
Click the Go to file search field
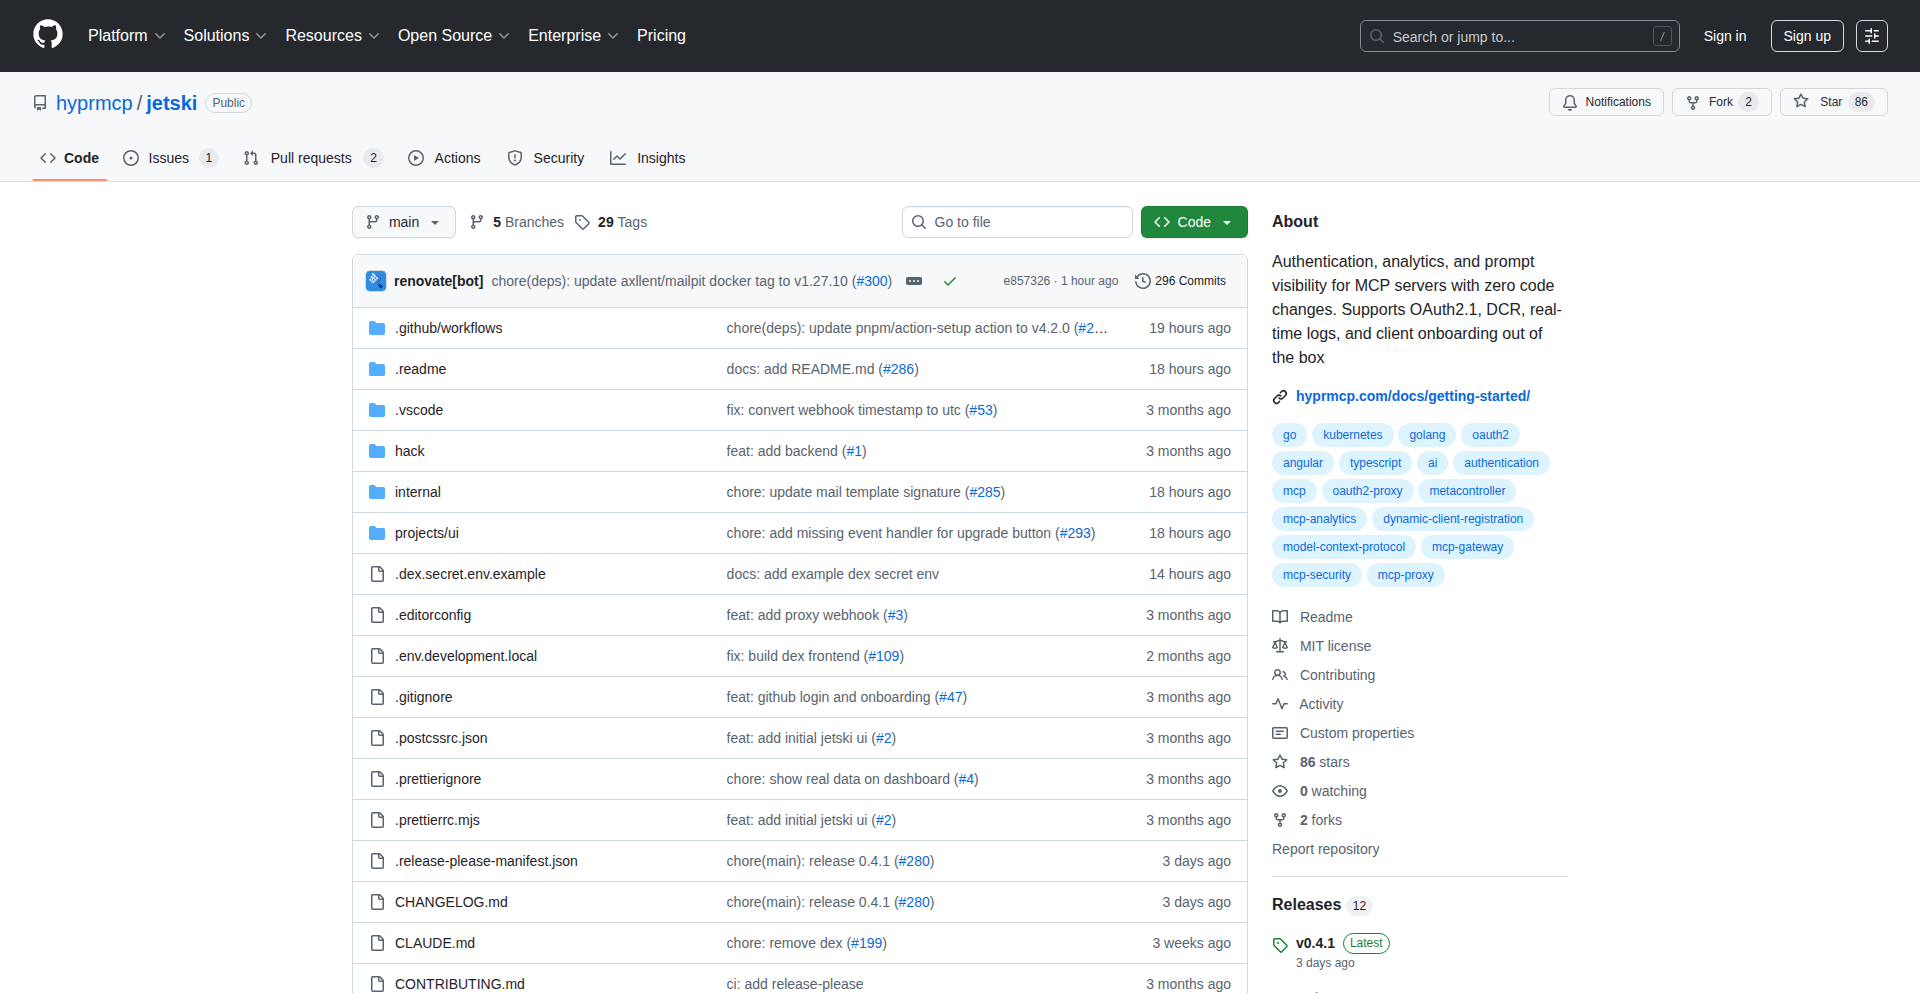(x=1017, y=222)
